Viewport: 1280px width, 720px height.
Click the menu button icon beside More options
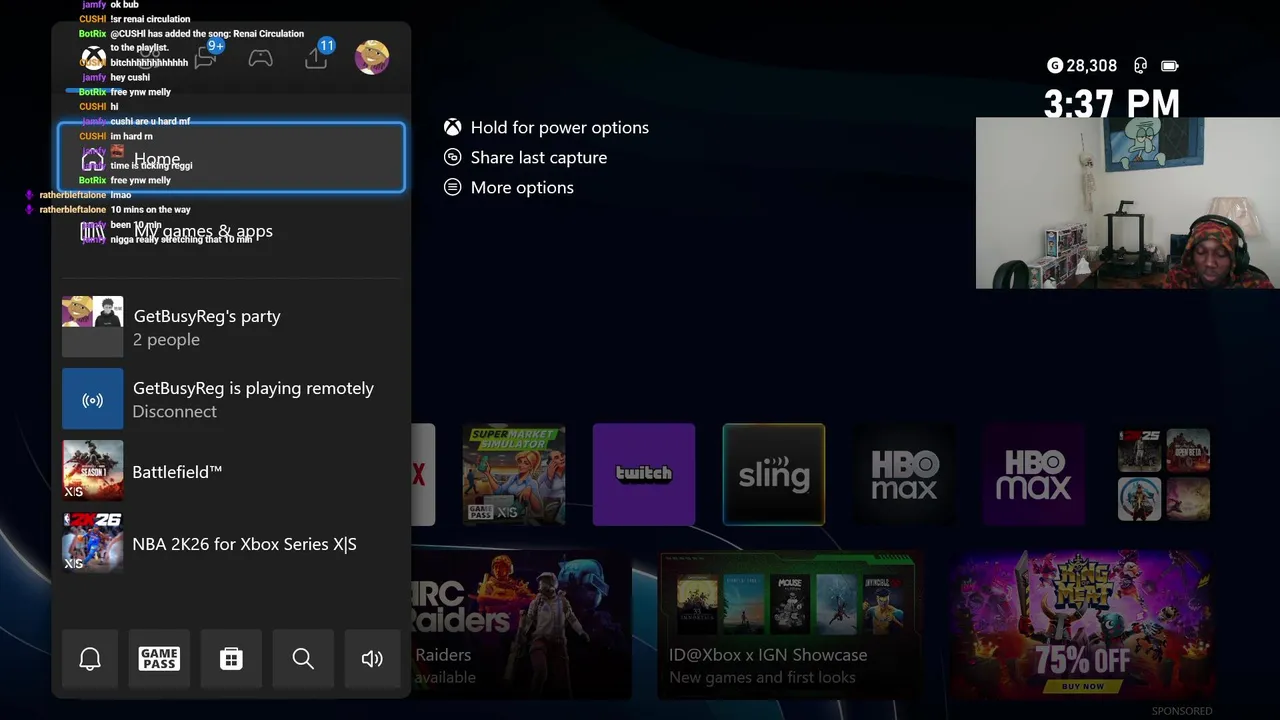pyautogui.click(x=453, y=187)
